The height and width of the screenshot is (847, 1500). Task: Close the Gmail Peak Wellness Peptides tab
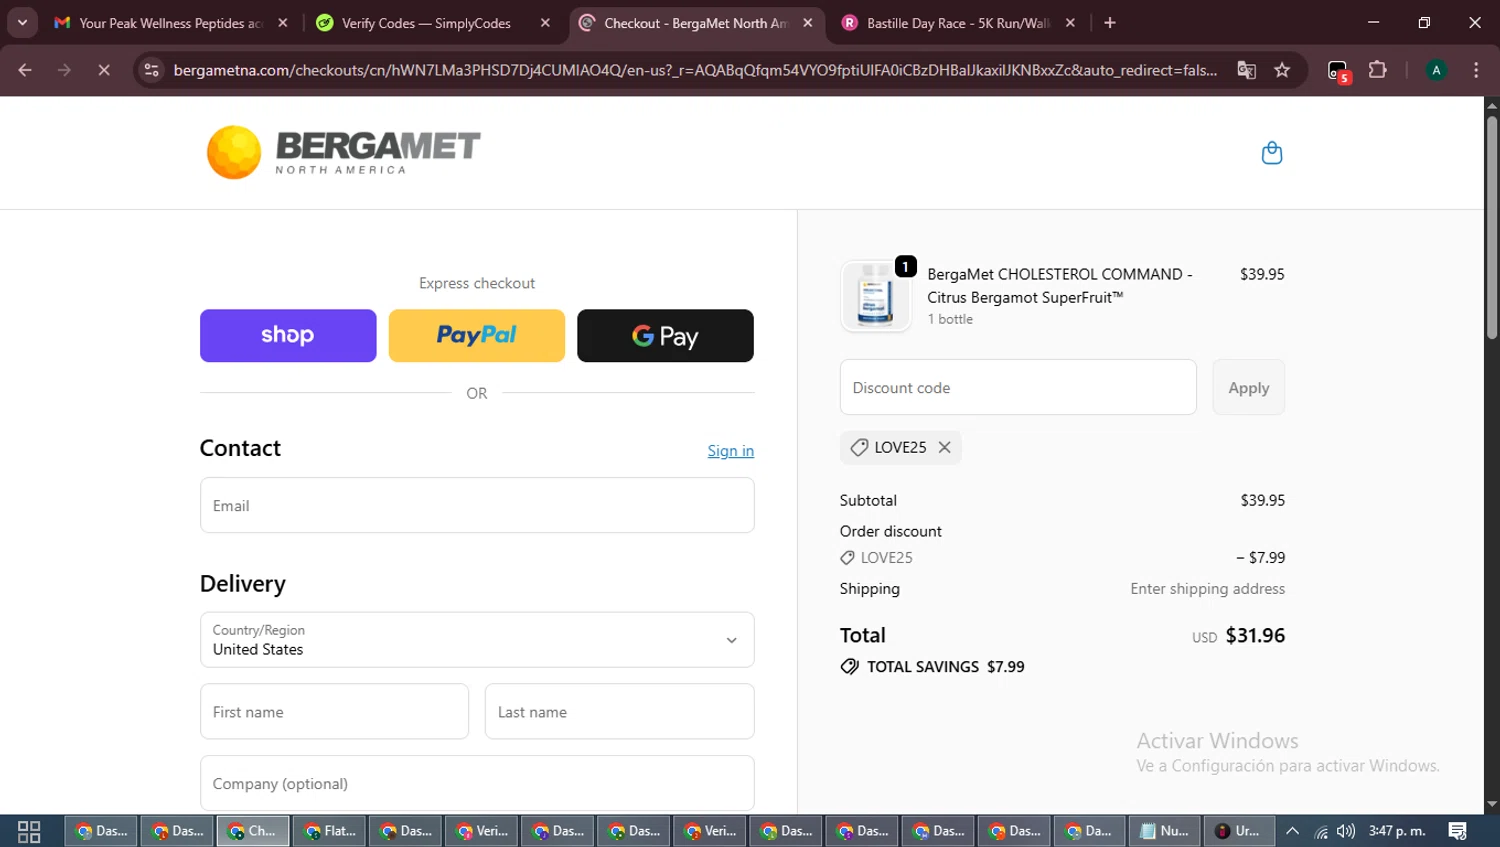pyautogui.click(x=283, y=23)
